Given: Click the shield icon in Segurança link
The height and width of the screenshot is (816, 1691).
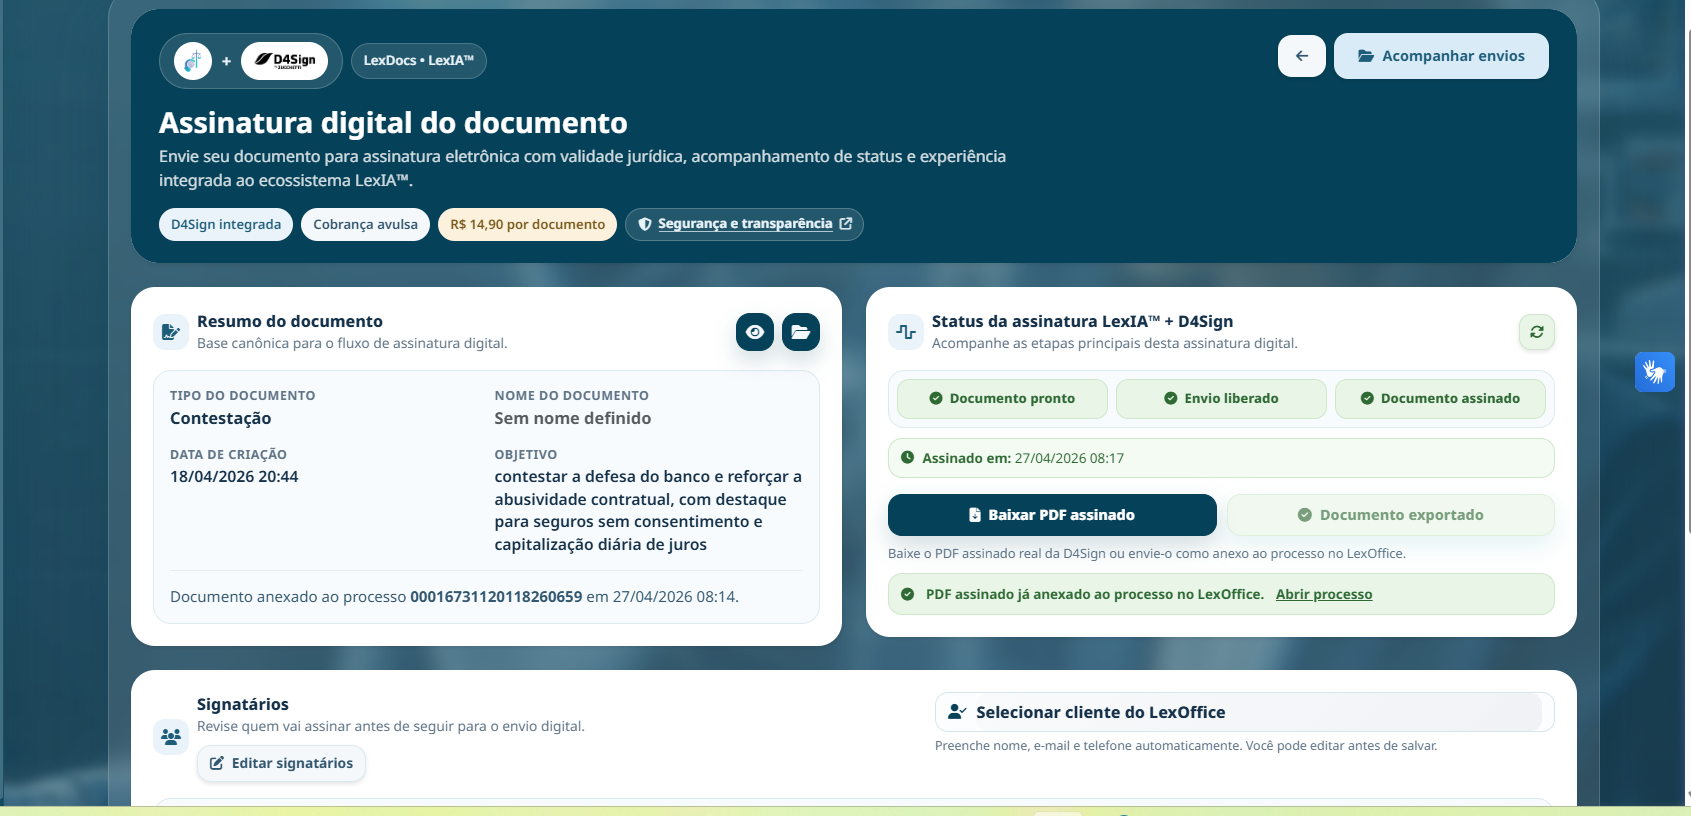Looking at the screenshot, I should tap(645, 224).
